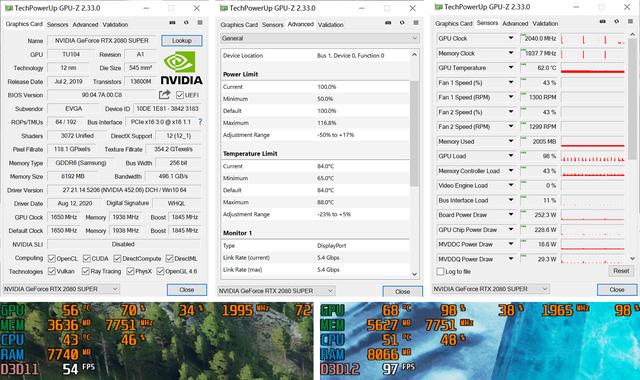Screen dimensions: 640x380
Task: Click GPU-Z app icon in left window title bar
Action: pyautogui.click(x=8, y=8)
